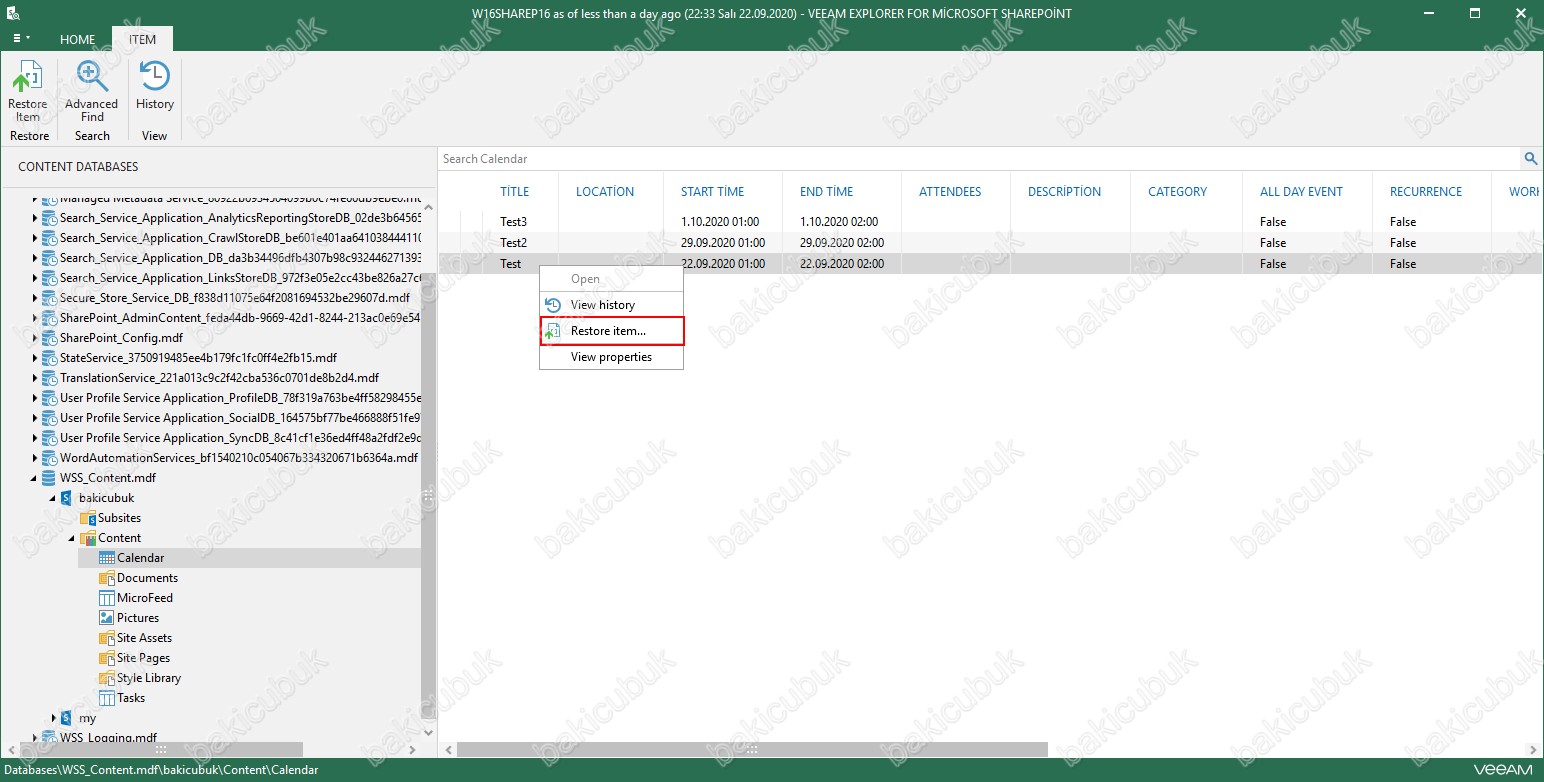
Task: Click the bakicubuk SharePoint site icon
Action: click(67, 498)
